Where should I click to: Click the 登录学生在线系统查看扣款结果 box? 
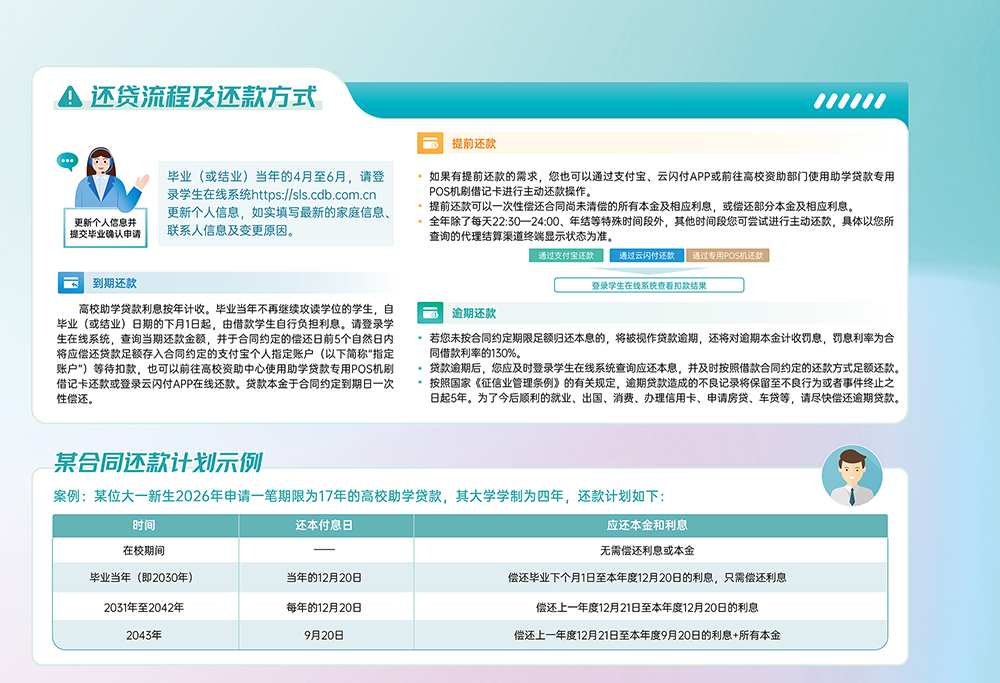coord(649,285)
